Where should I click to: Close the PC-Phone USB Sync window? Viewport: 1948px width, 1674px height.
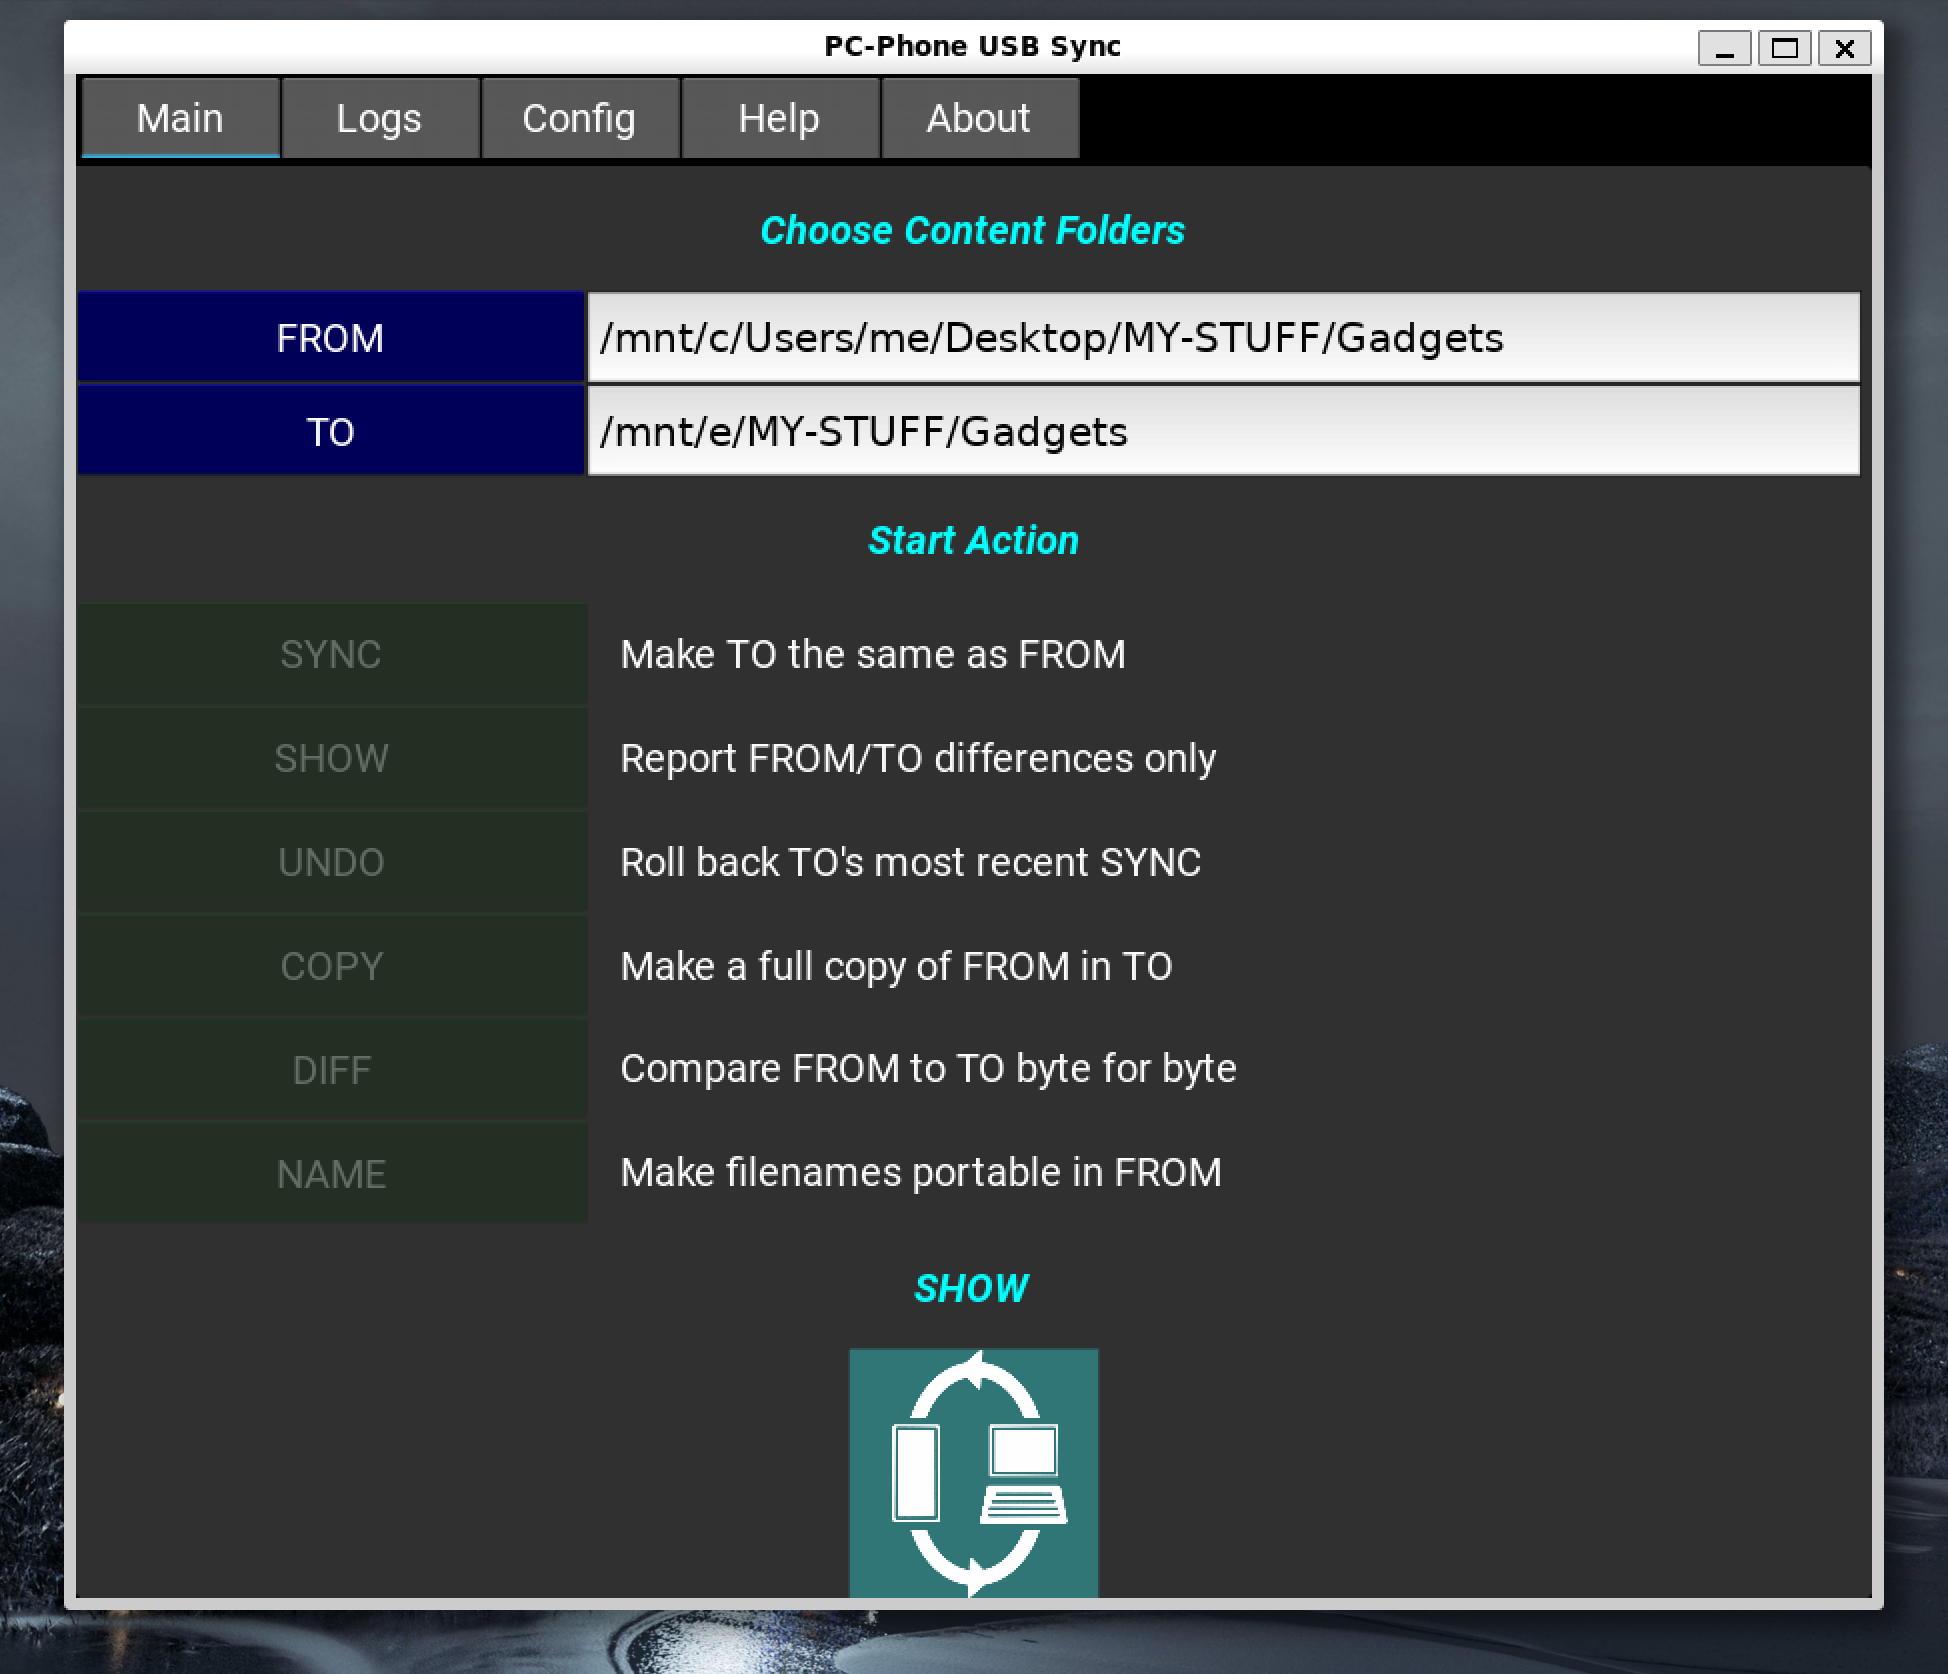[1844, 48]
